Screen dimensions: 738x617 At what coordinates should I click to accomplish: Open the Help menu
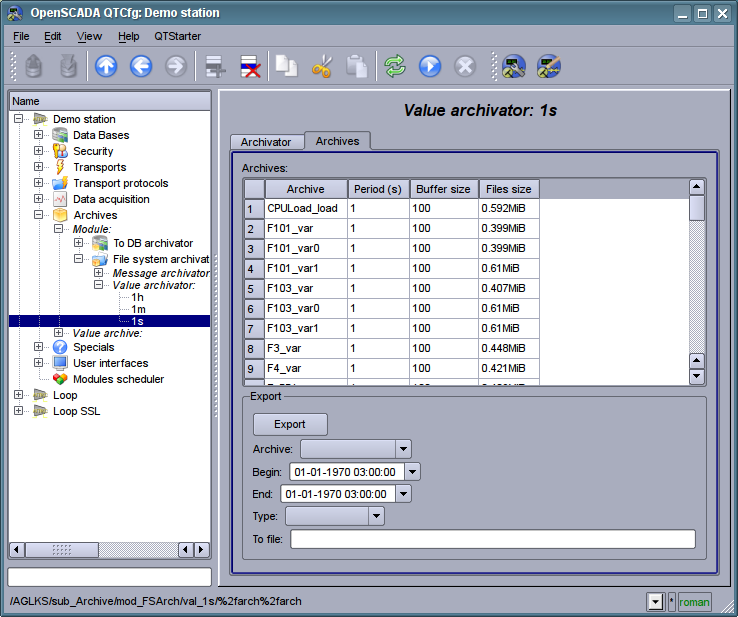(x=128, y=36)
